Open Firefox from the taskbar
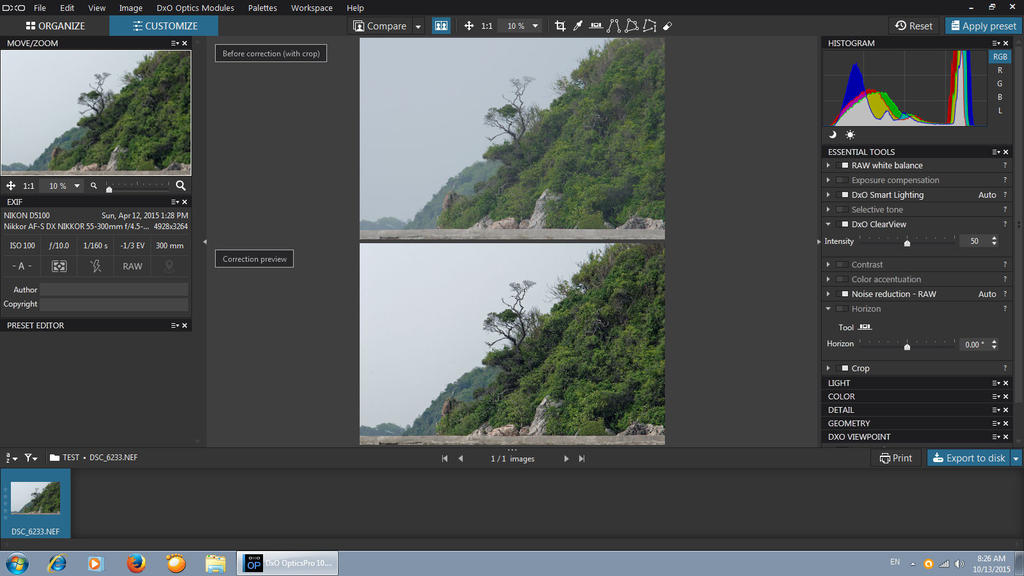 [x=136, y=563]
